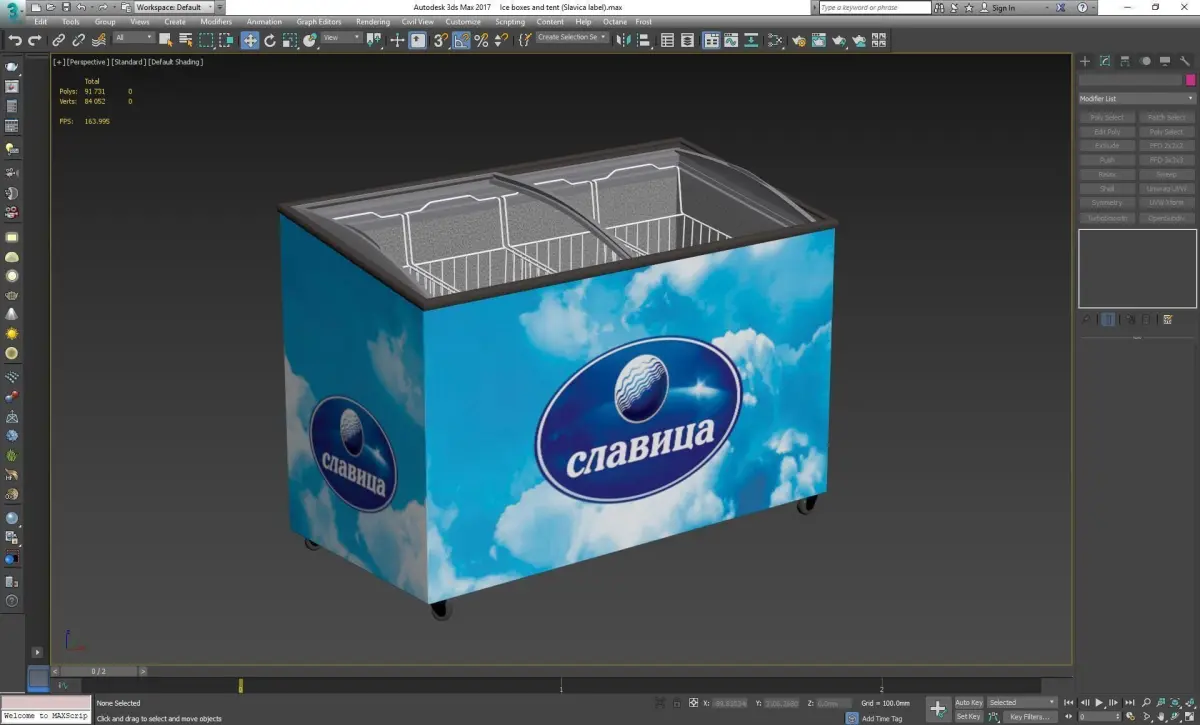Click the Set Key button
1200x725 pixels.
969,716
